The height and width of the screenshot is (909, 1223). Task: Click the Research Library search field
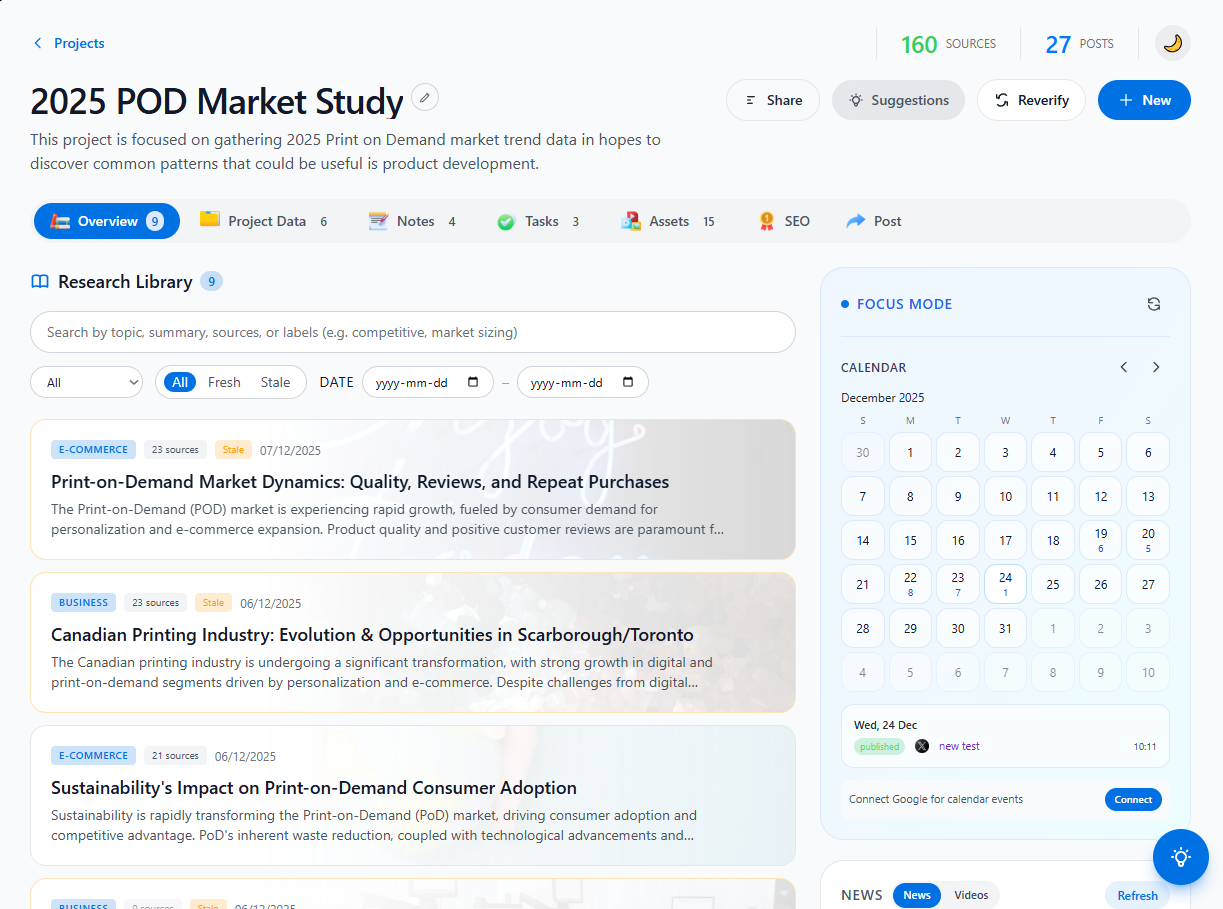(413, 332)
